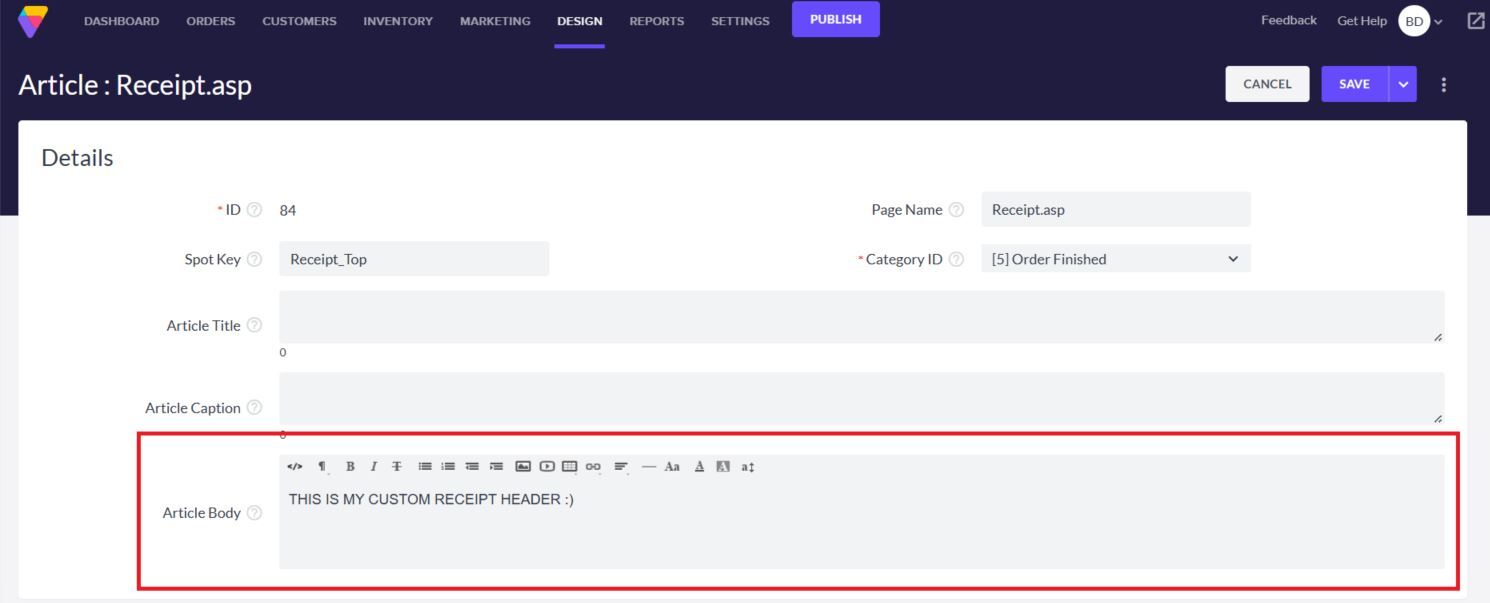Insert a video via editor toolbar
The width and height of the screenshot is (1490, 603).
point(547,467)
